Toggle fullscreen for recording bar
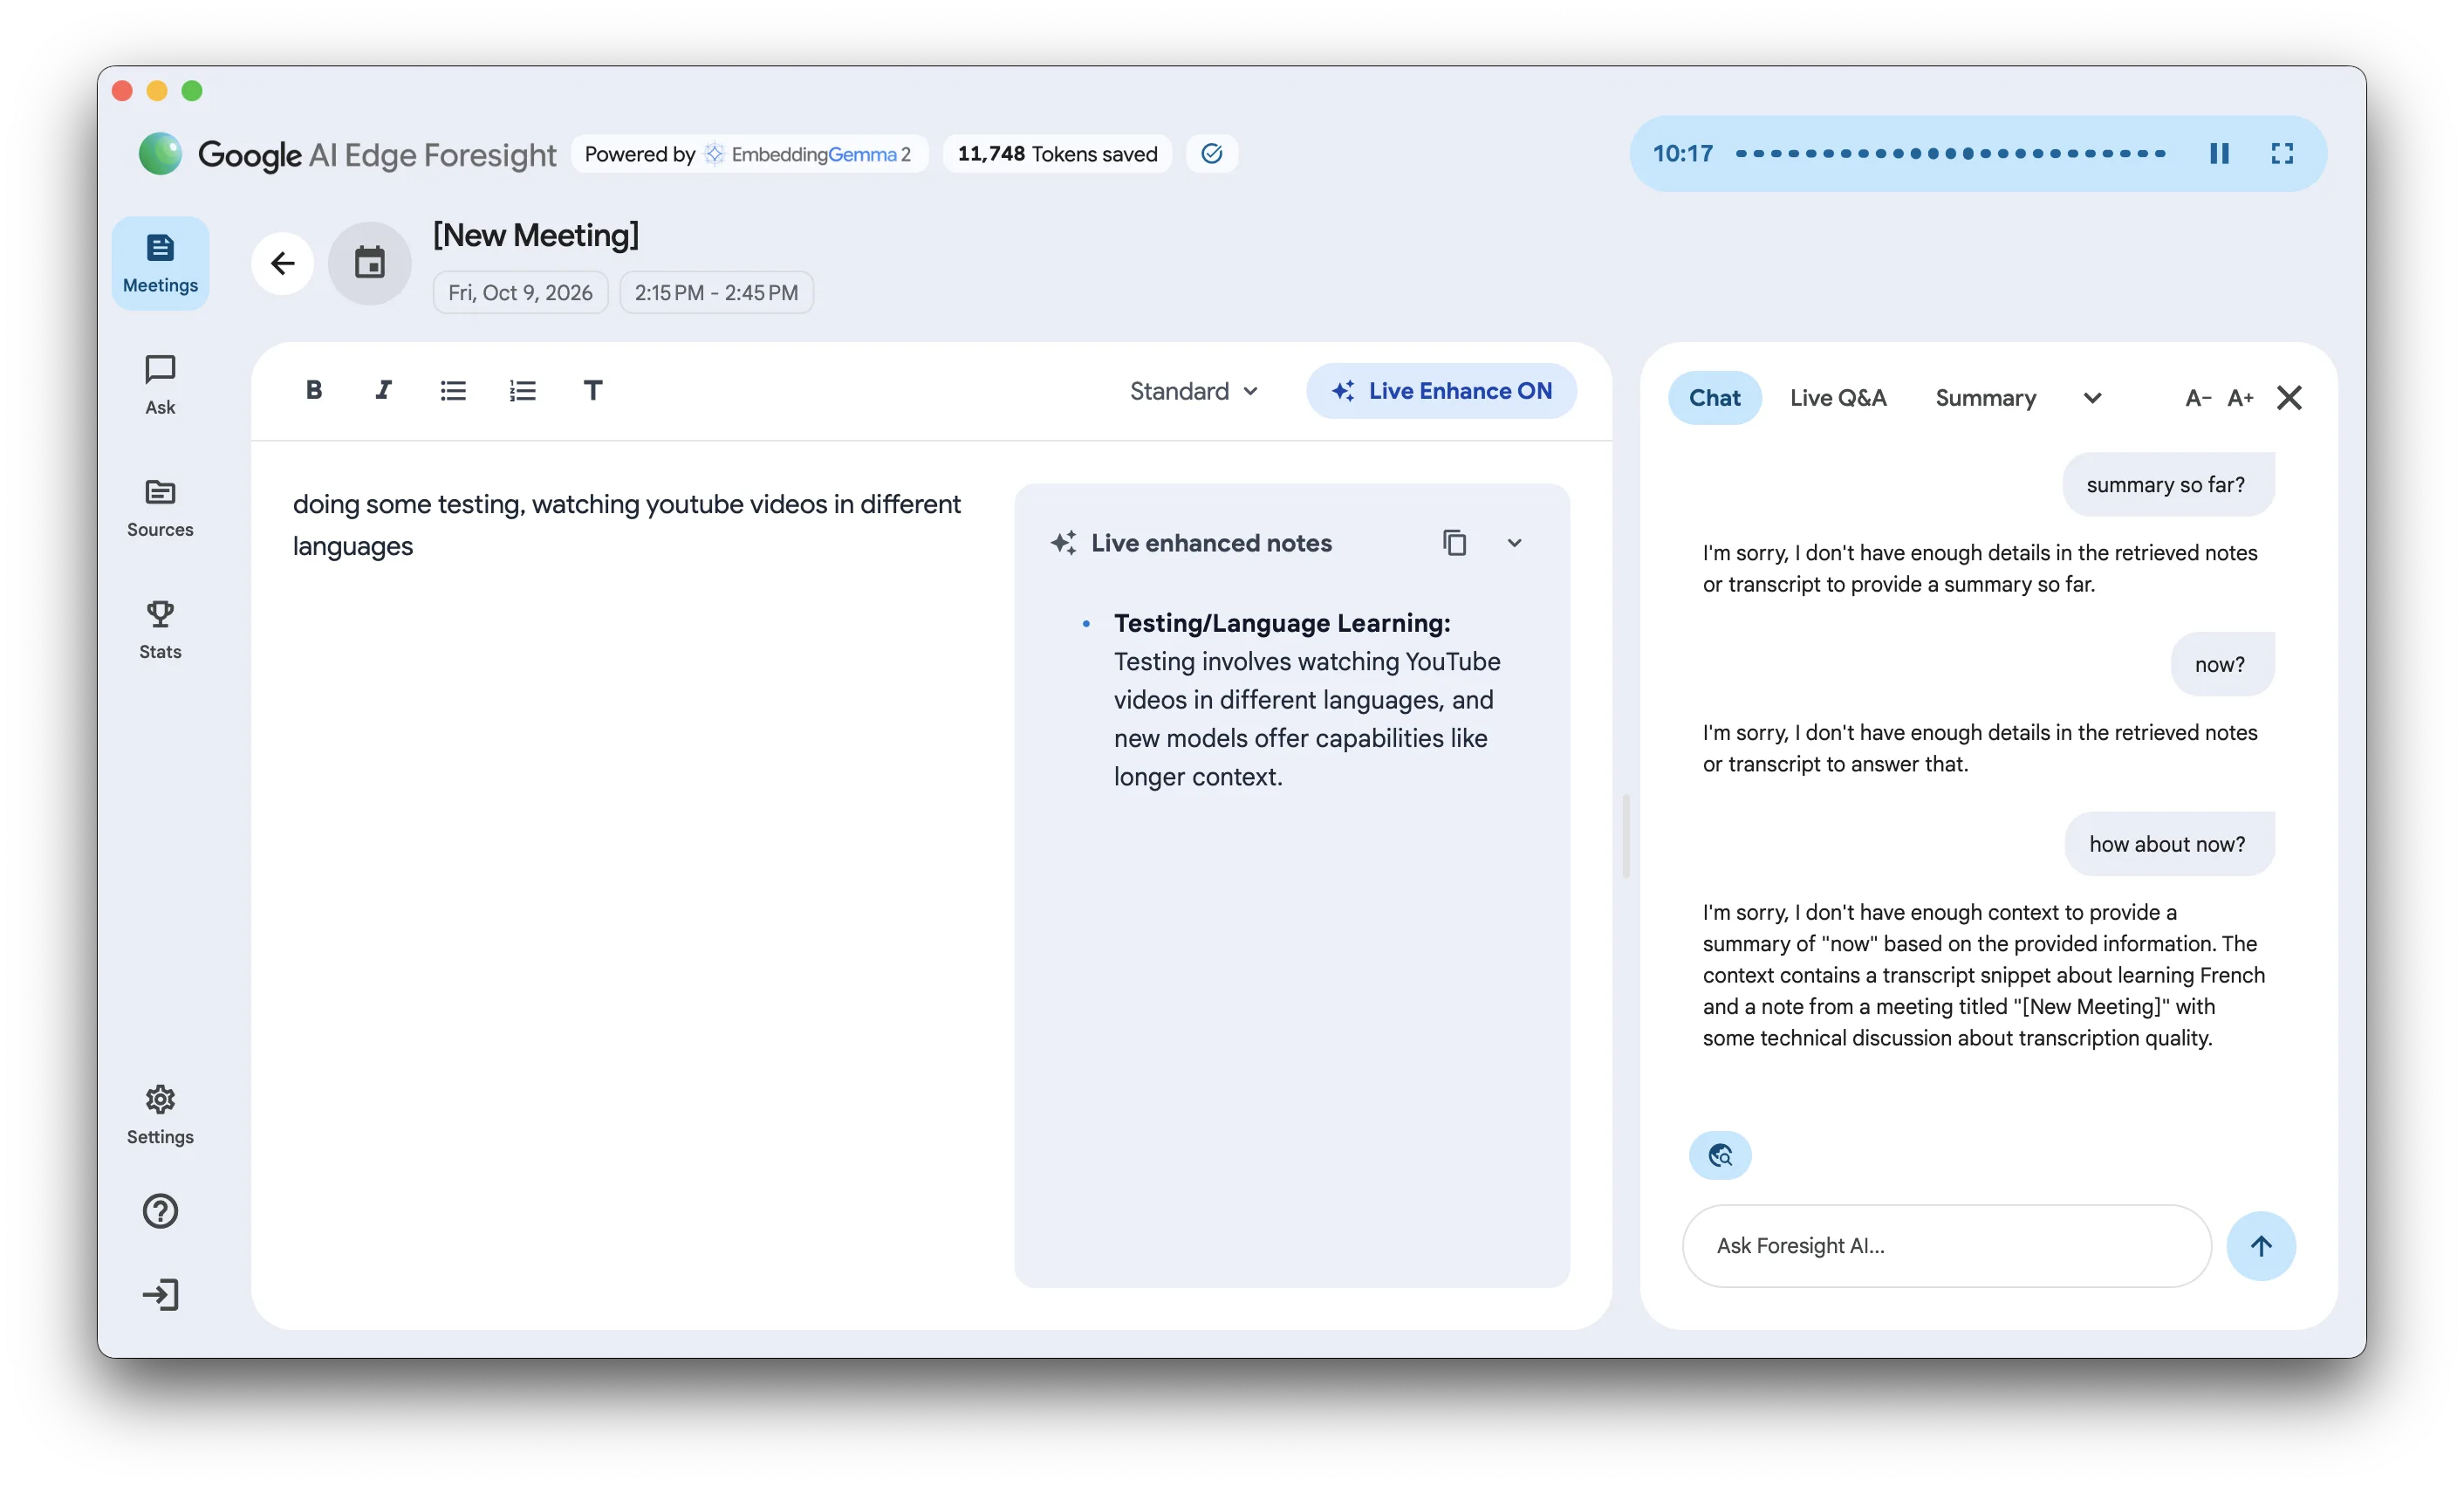Image resolution: width=2464 pixels, height=1487 pixels. (x=2282, y=153)
